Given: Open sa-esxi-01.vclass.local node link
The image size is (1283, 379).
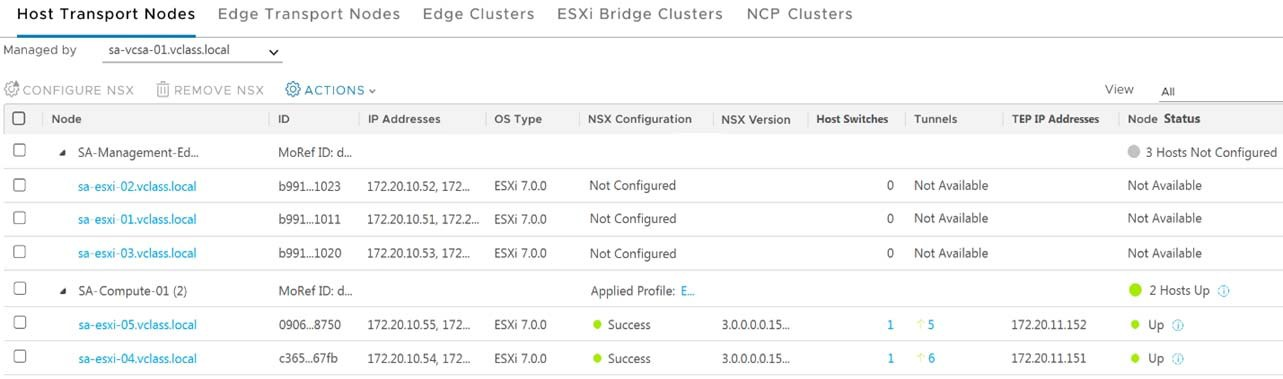Looking at the screenshot, I should tap(137, 219).
